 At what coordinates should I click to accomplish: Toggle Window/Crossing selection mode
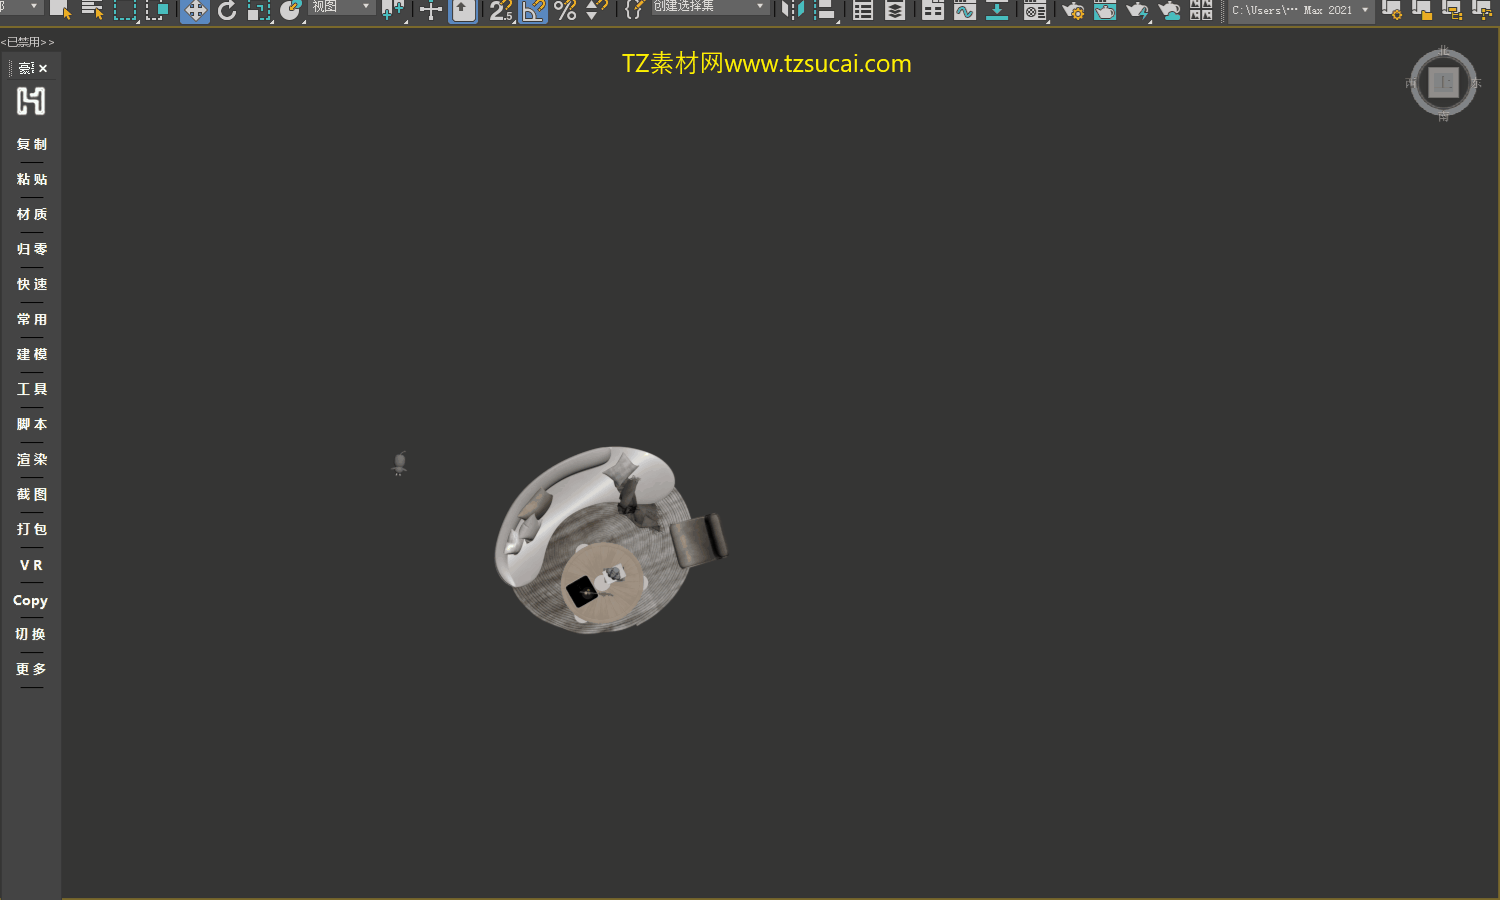[x=157, y=10]
